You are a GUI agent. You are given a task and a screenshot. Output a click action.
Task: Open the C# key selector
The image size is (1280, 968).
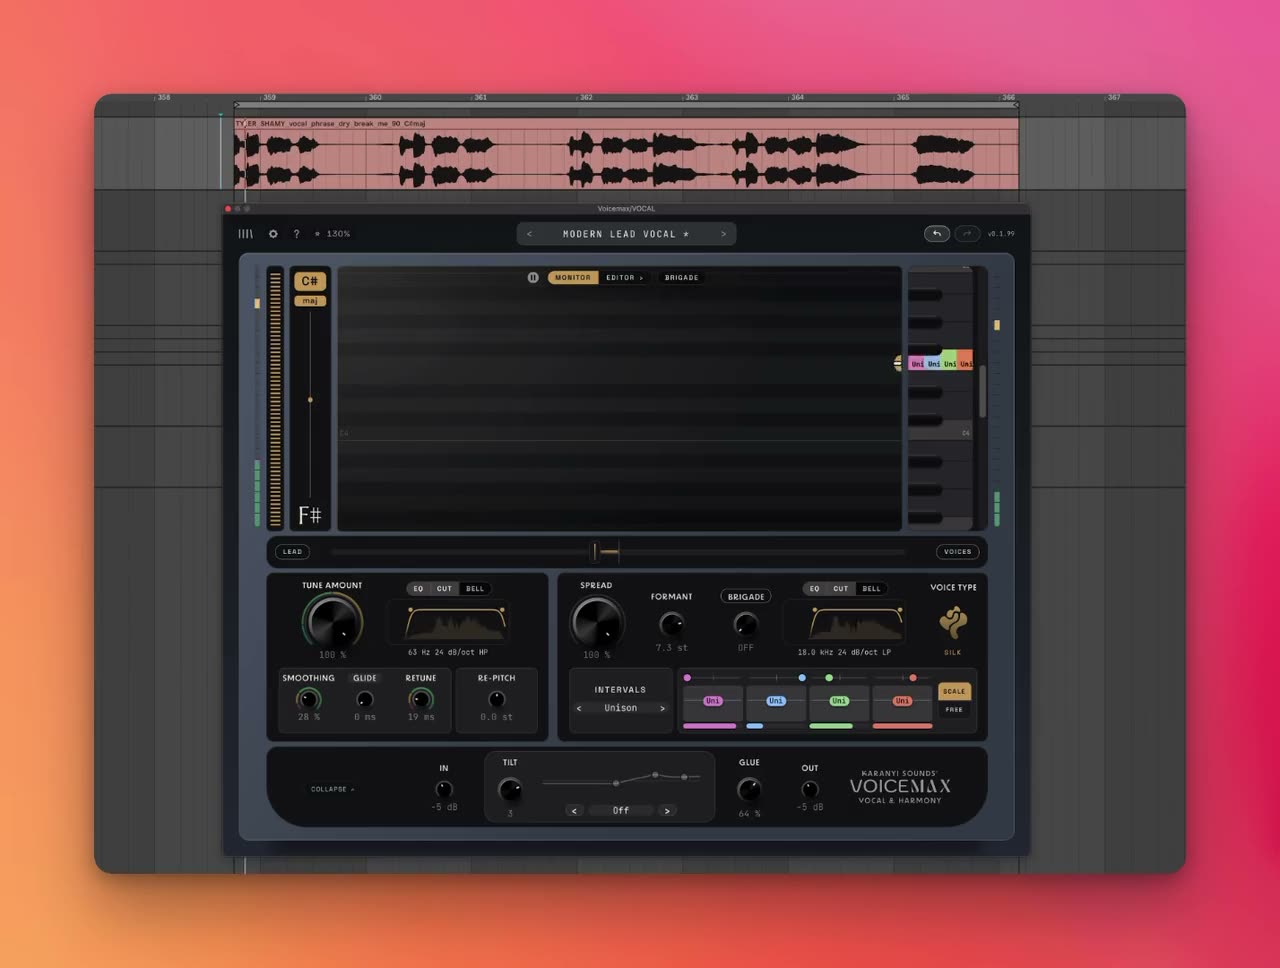click(x=310, y=281)
